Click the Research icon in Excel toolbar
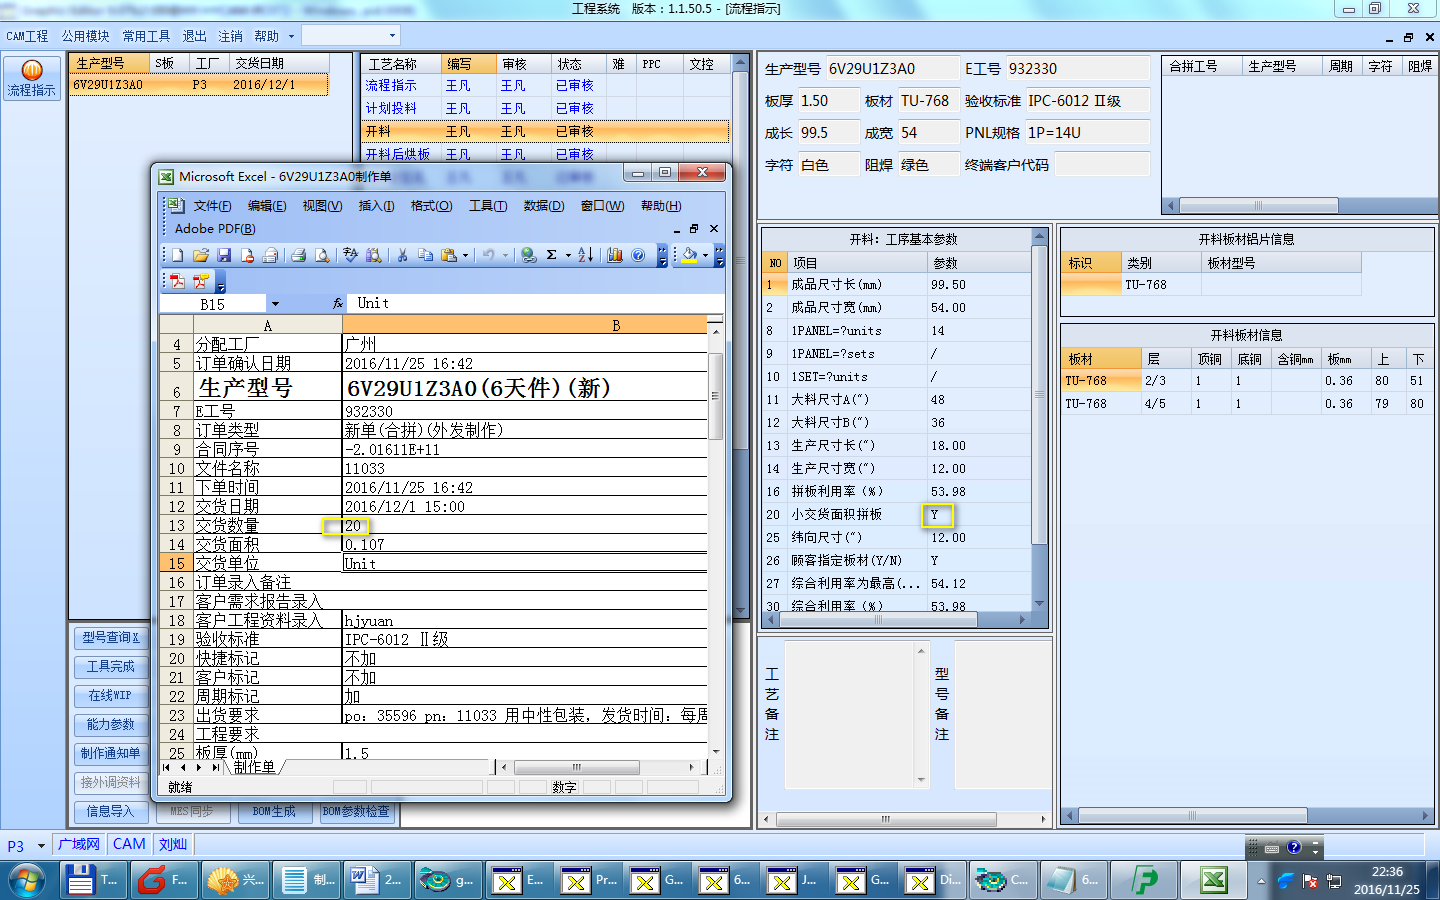The height and width of the screenshot is (900, 1440). 373,255
